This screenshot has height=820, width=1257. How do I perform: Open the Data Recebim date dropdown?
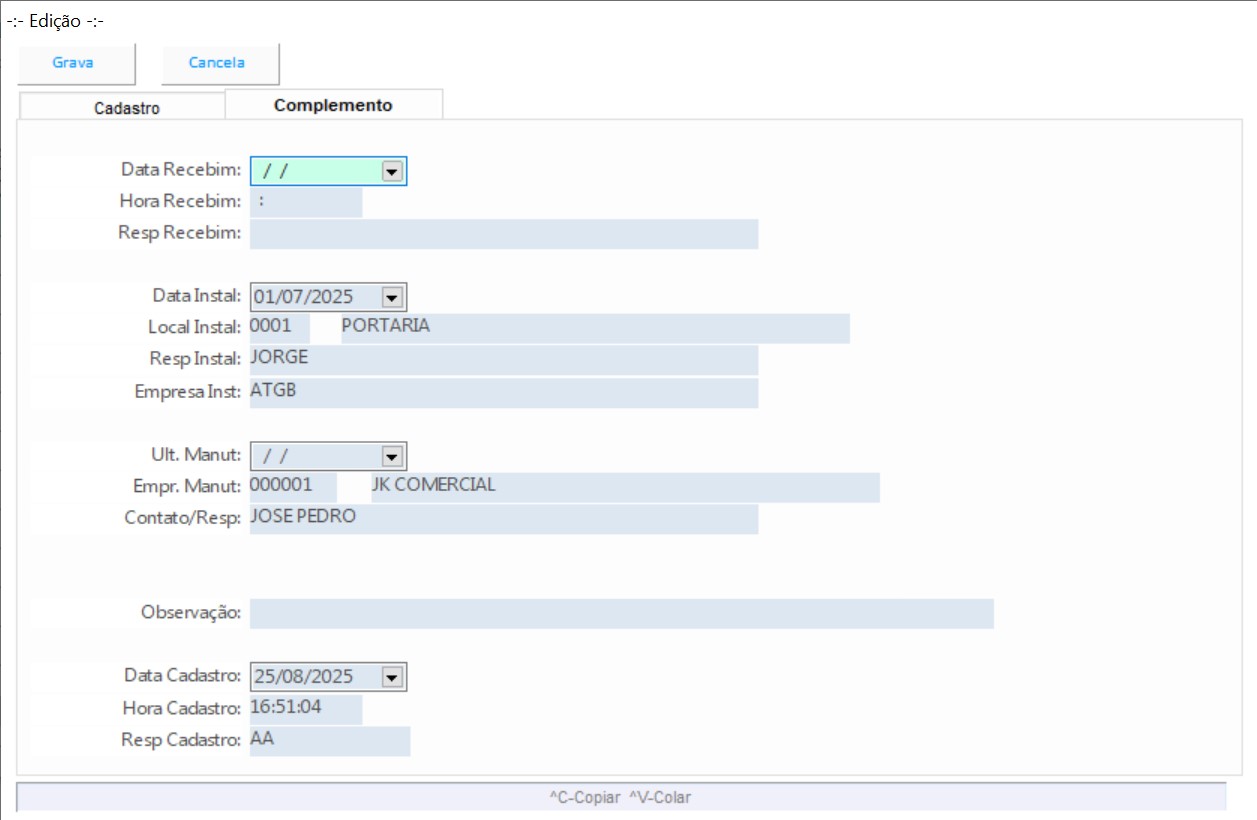[392, 172]
